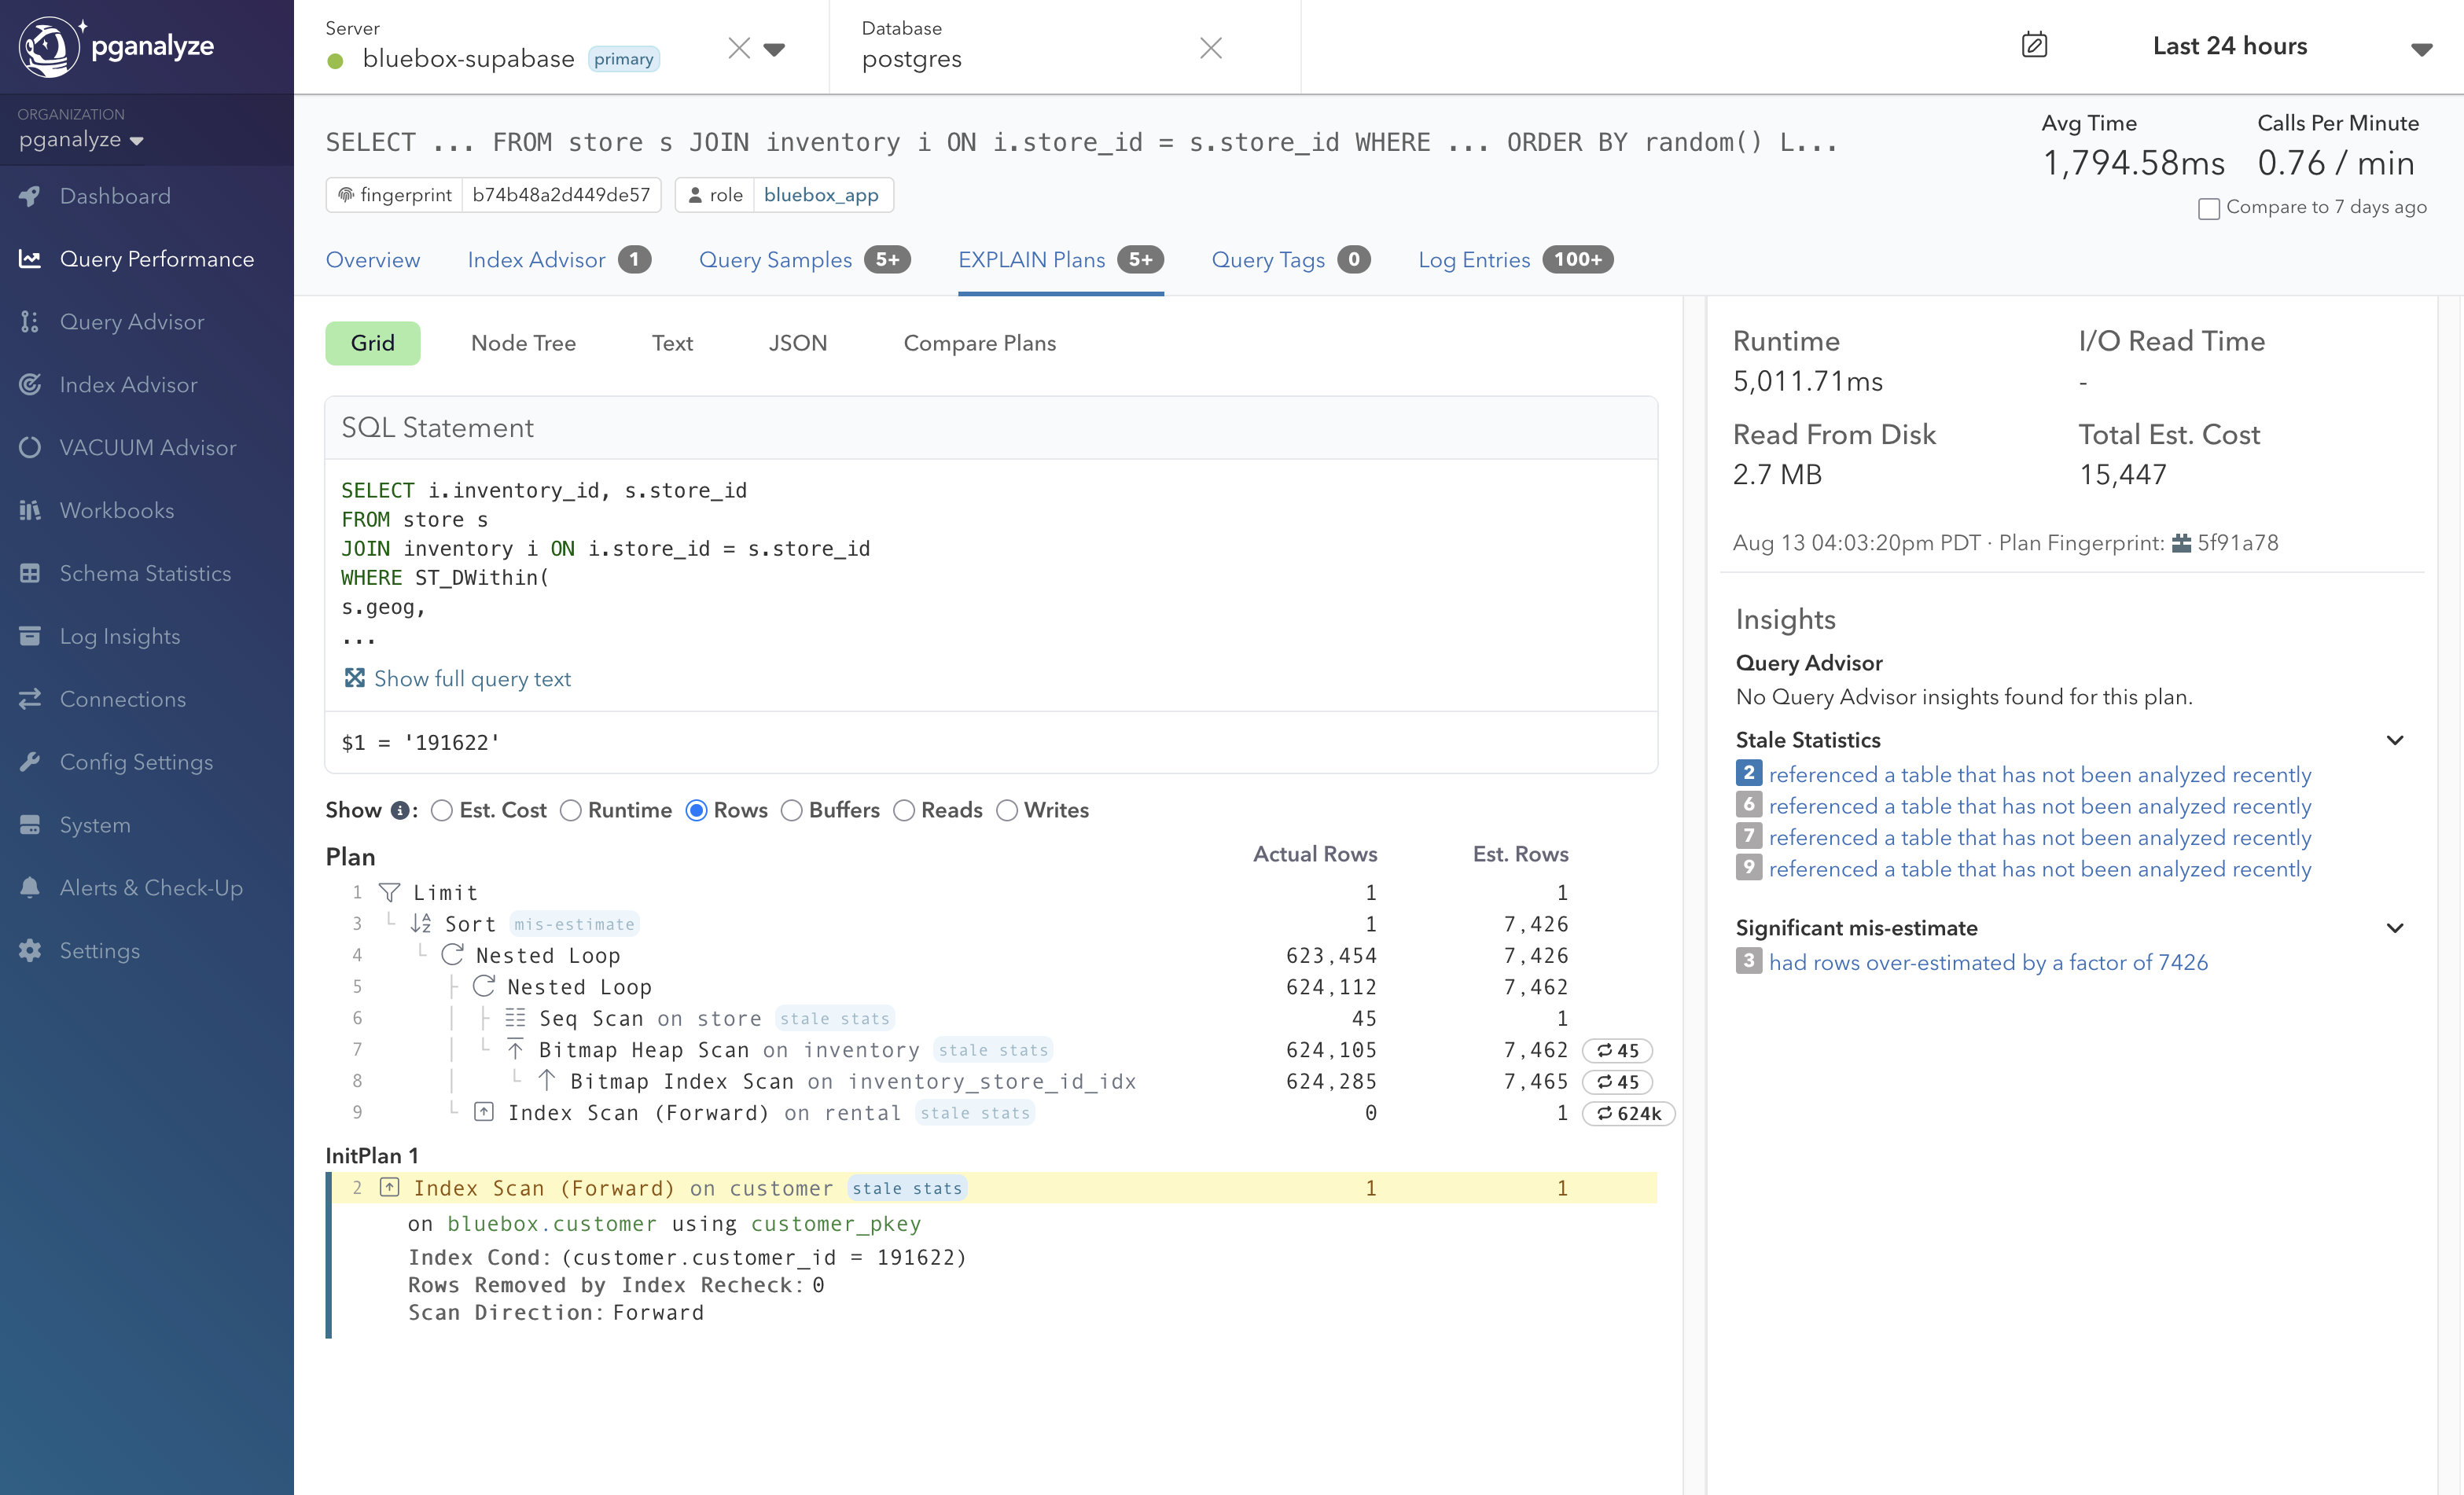Switch to Node Tree plan view
Screen dimensions: 2464x1495
(x=523, y=343)
